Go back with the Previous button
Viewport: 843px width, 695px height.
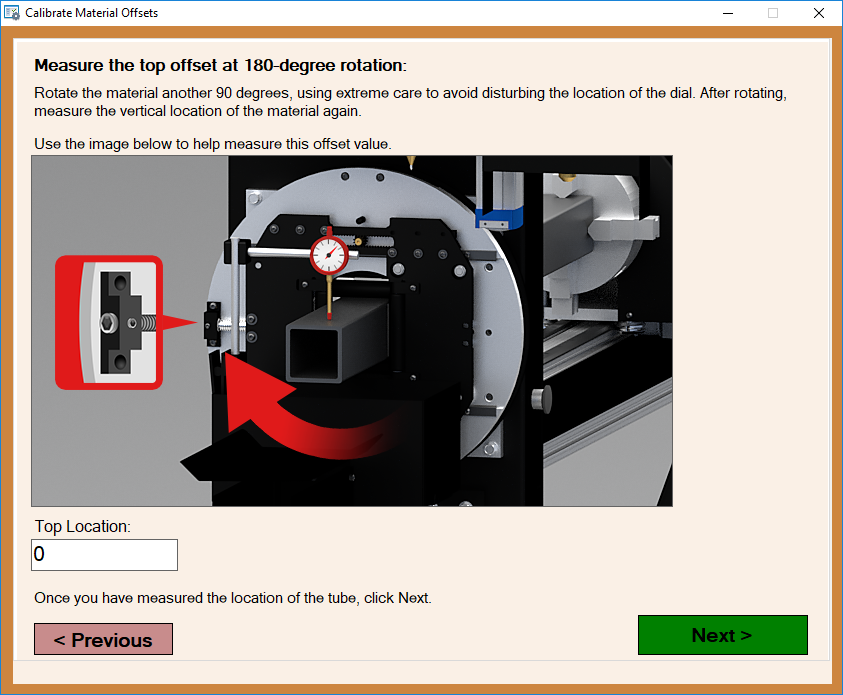(103, 639)
